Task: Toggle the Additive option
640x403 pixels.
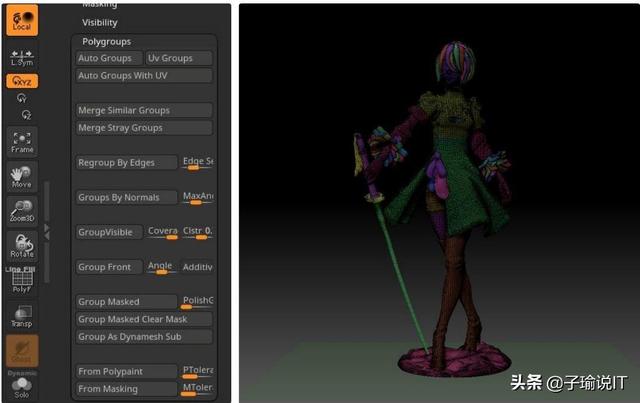Action: pyautogui.click(x=198, y=267)
